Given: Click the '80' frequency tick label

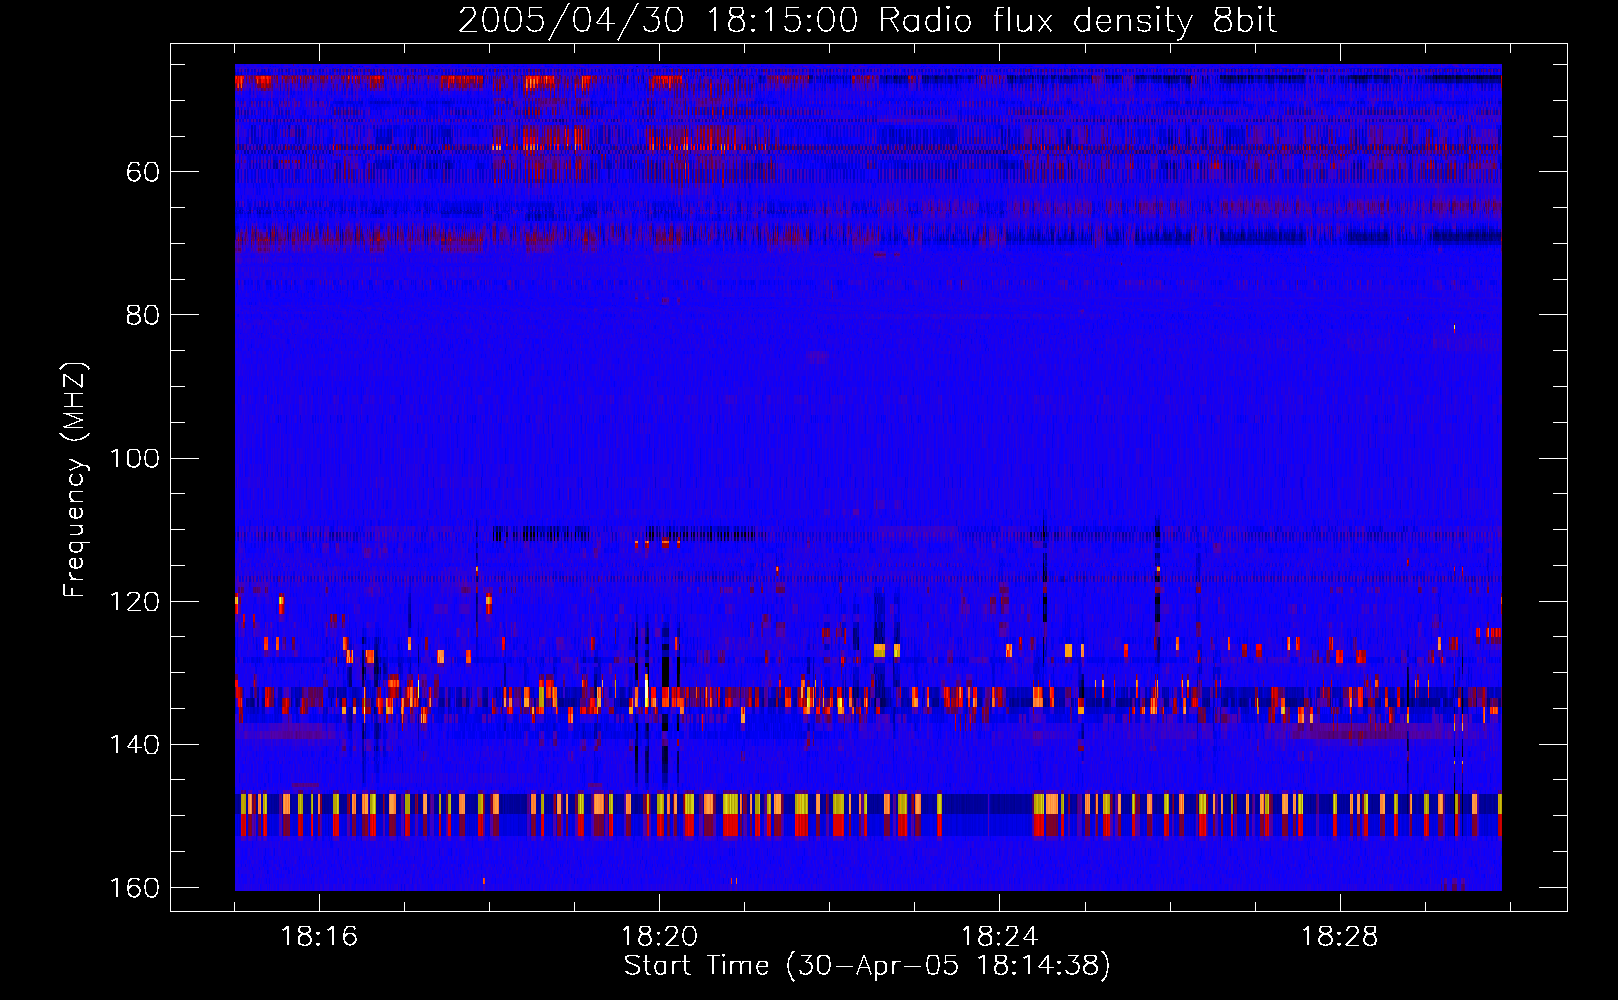Looking at the screenshot, I should click(143, 315).
